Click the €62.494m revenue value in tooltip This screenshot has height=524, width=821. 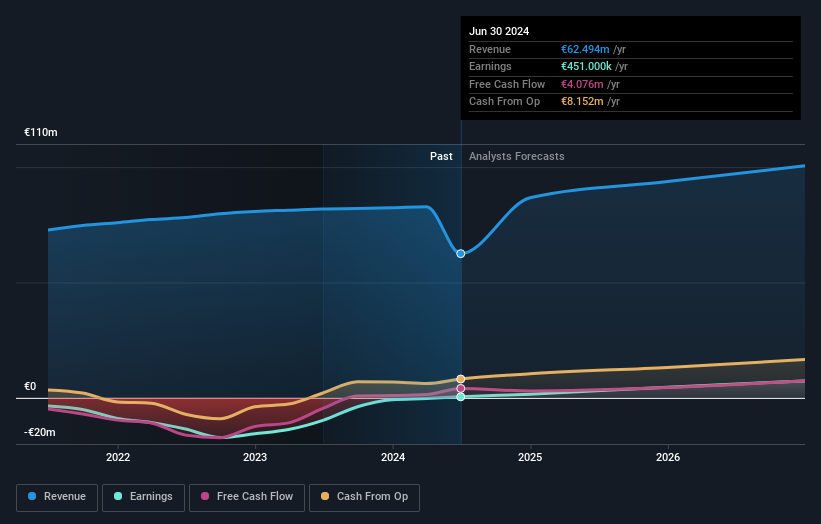(x=585, y=49)
